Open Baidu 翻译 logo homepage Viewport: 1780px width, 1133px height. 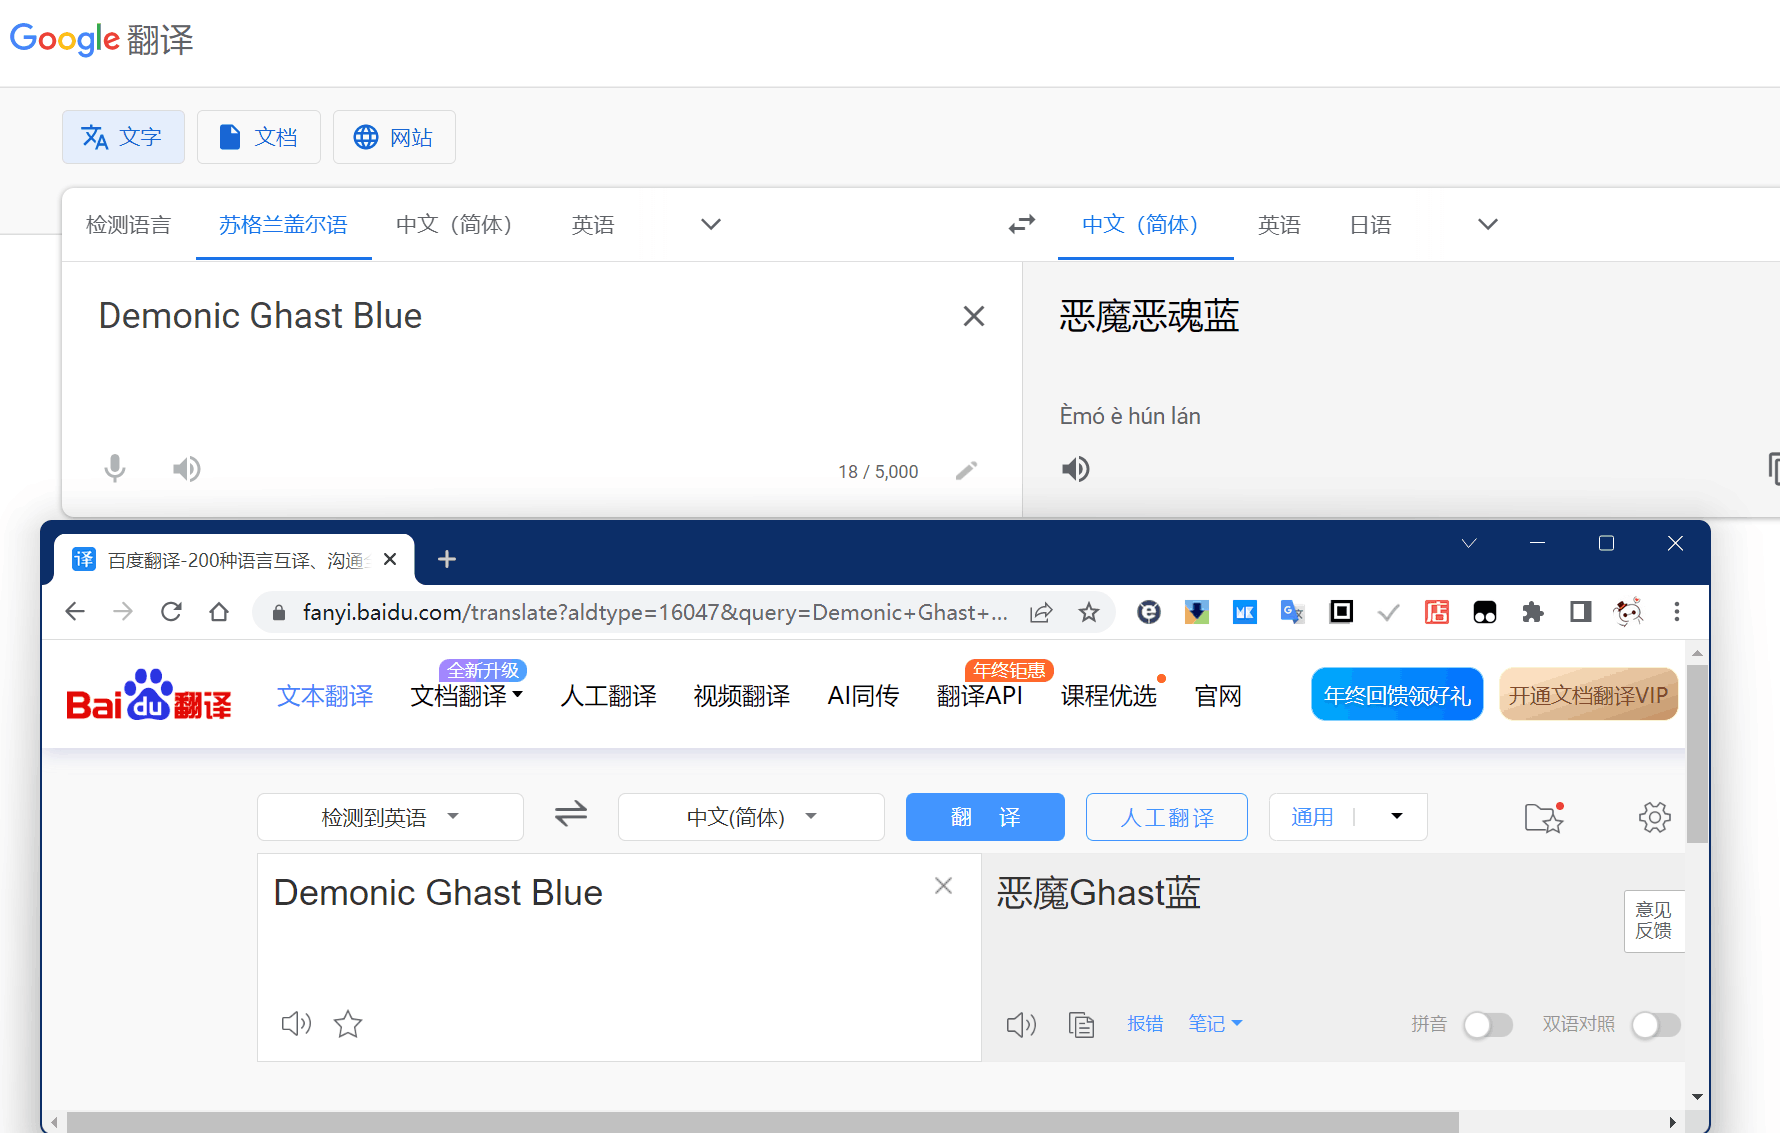point(149,694)
